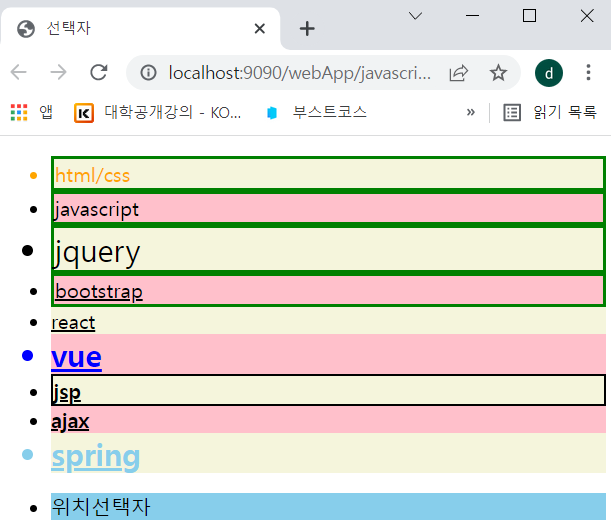Open a new tab with plus button
Image resolution: width=611 pixels, height=527 pixels.
(x=307, y=28)
